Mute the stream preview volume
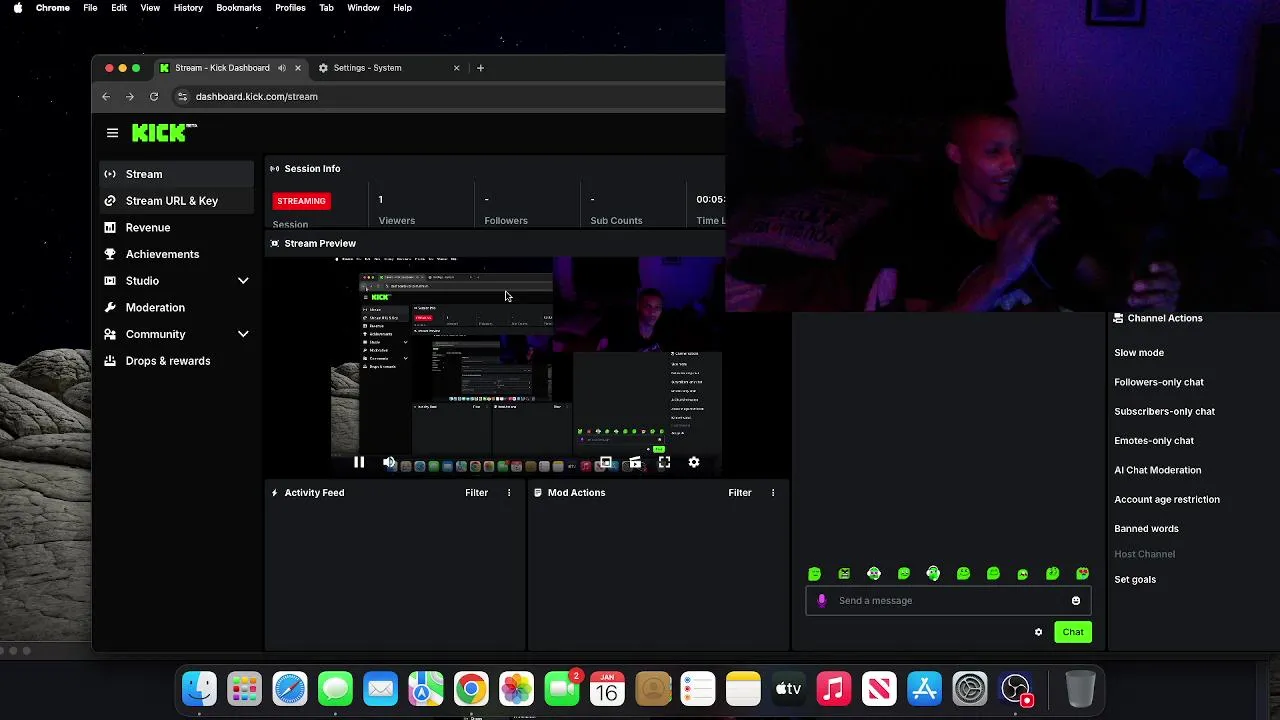Viewport: 1280px width, 720px height. click(x=389, y=462)
